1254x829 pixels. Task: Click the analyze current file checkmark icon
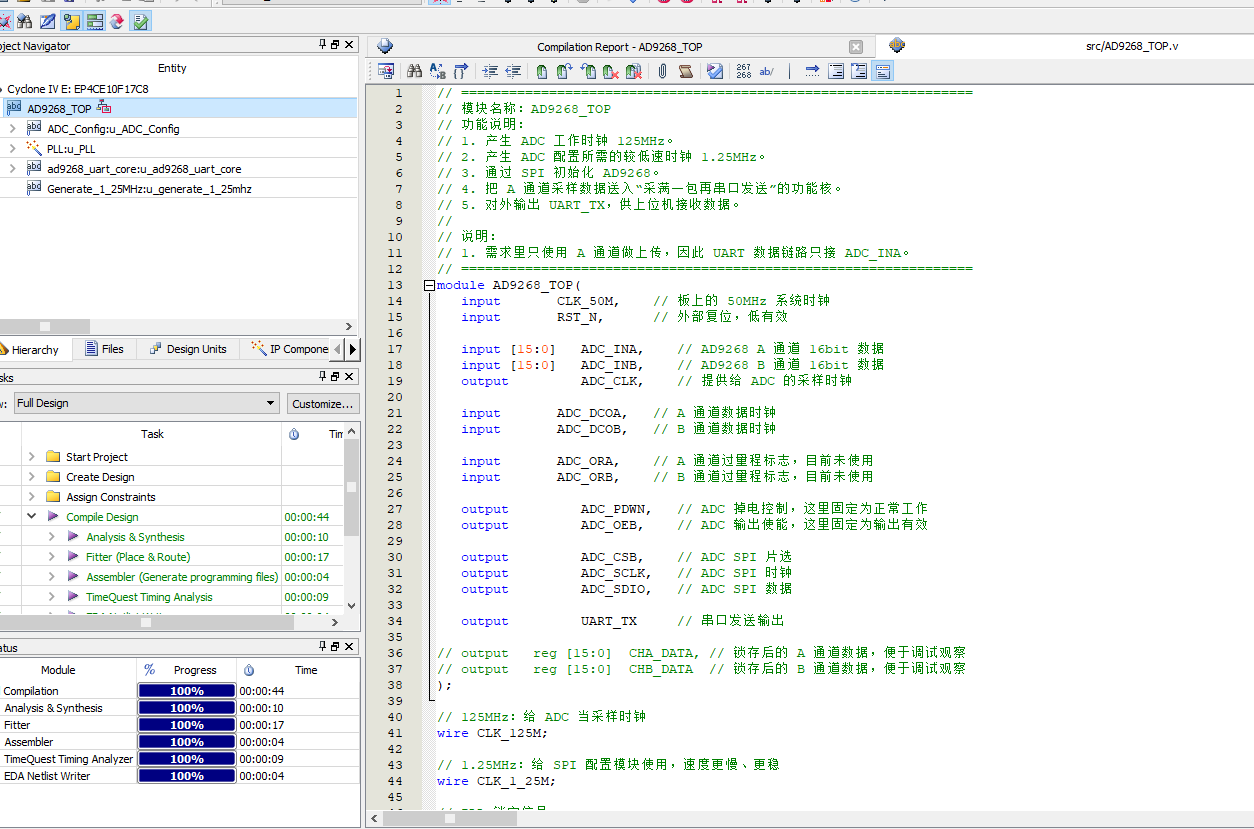715,71
